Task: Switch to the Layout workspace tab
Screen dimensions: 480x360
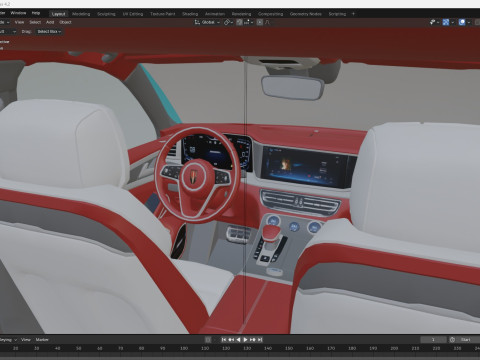Action: [58, 14]
